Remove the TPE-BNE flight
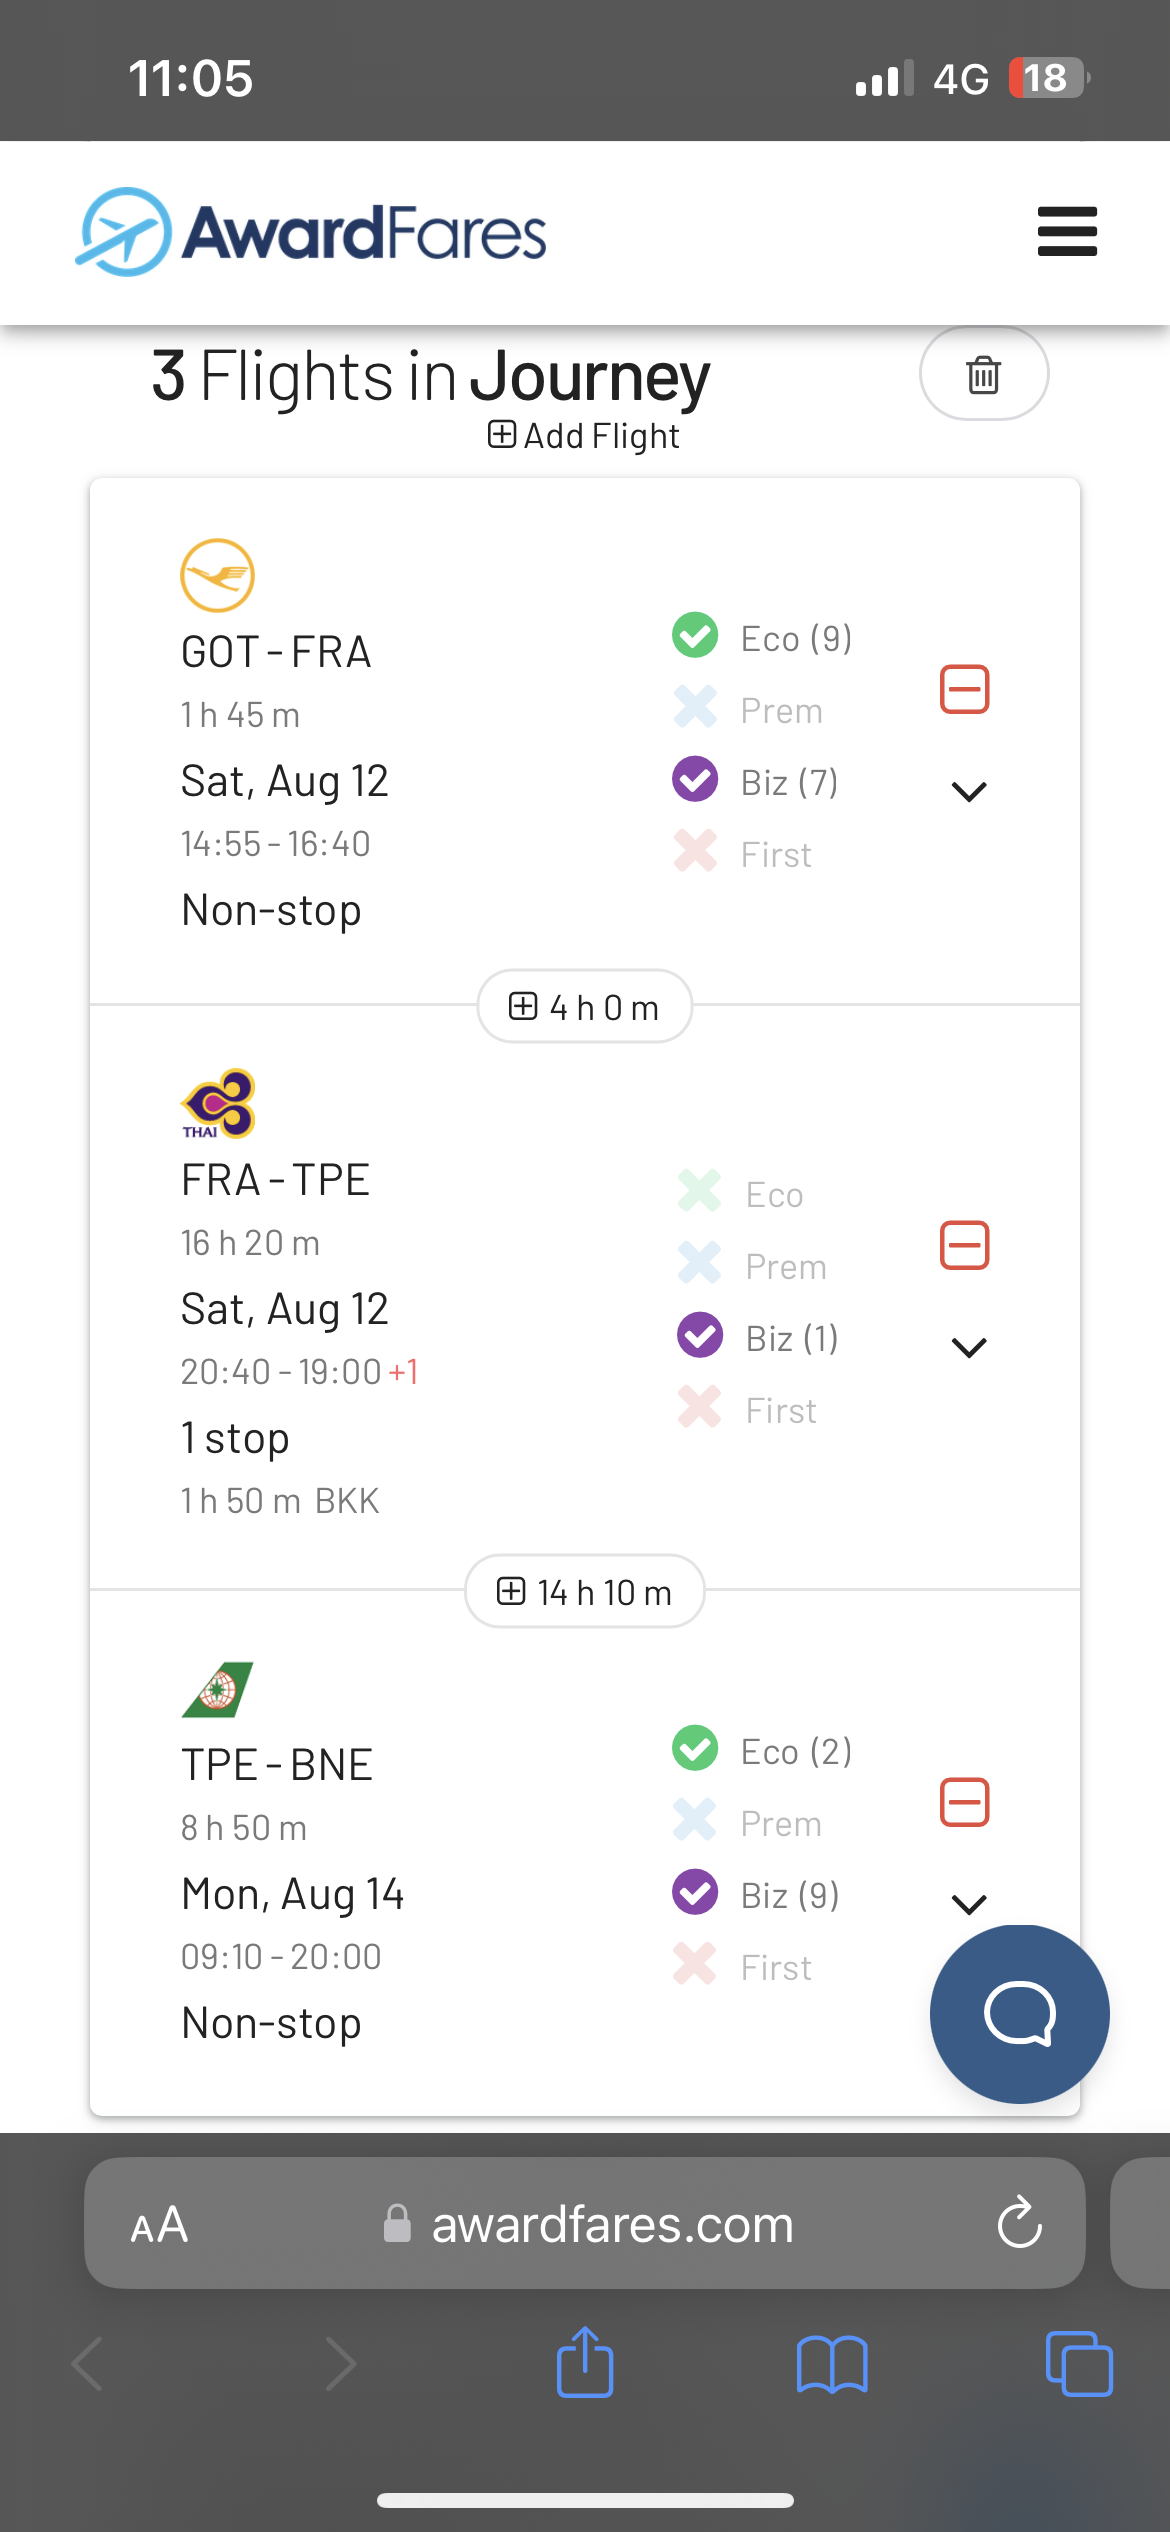The width and height of the screenshot is (1170, 2532). pos(964,1803)
